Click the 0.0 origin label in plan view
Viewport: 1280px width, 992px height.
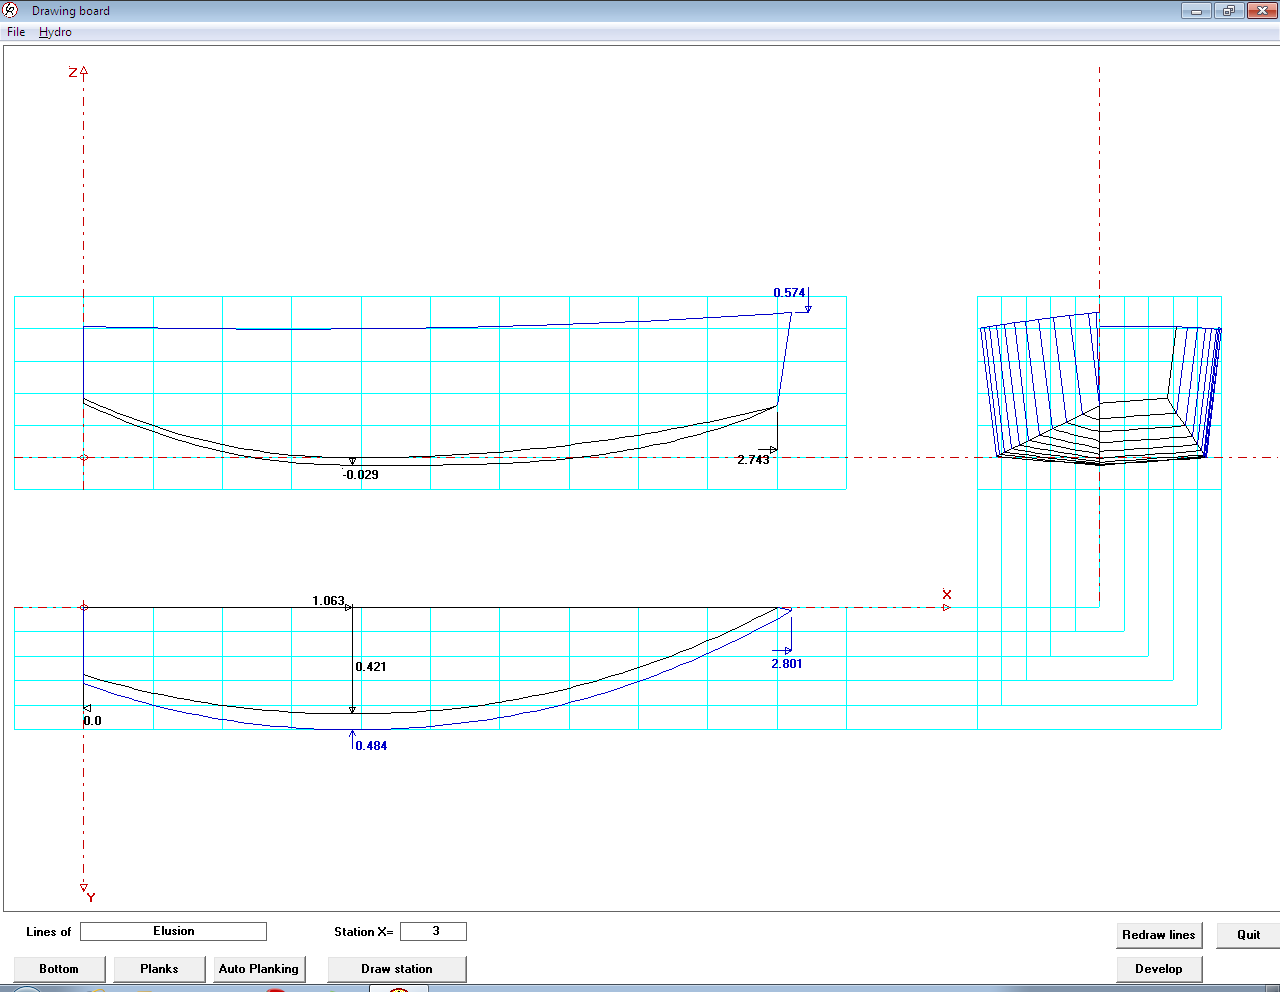tap(92, 721)
